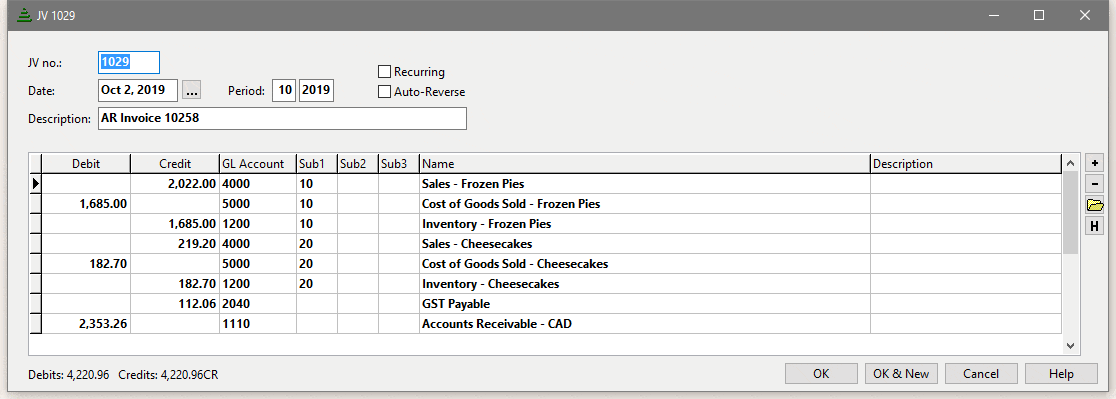This screenshot has width=1116, height=399.
Task: Click the grid Description column header
Action: (966, 164)
